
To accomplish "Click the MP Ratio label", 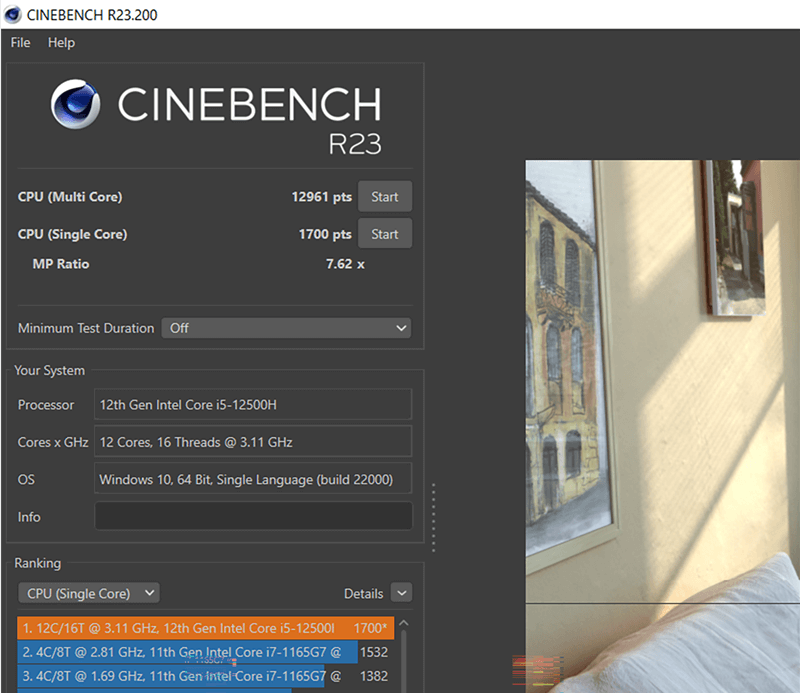I will pos(61,264).
